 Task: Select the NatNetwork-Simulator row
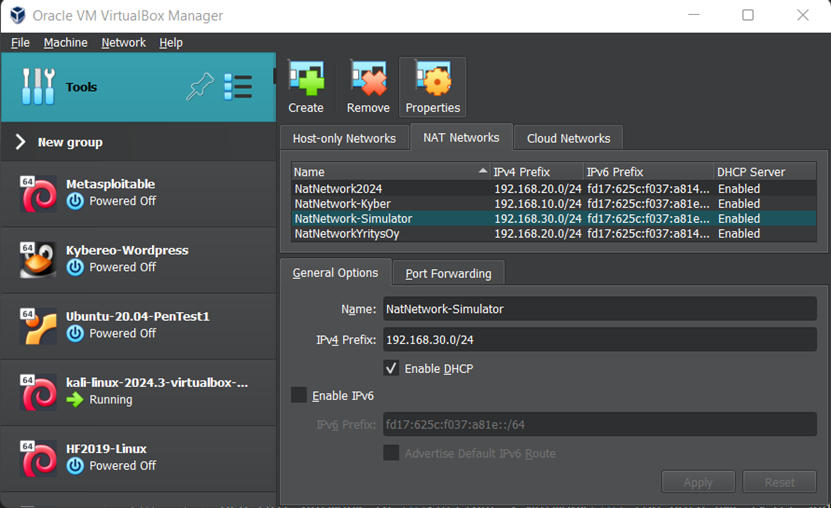[x=554, y=218]
